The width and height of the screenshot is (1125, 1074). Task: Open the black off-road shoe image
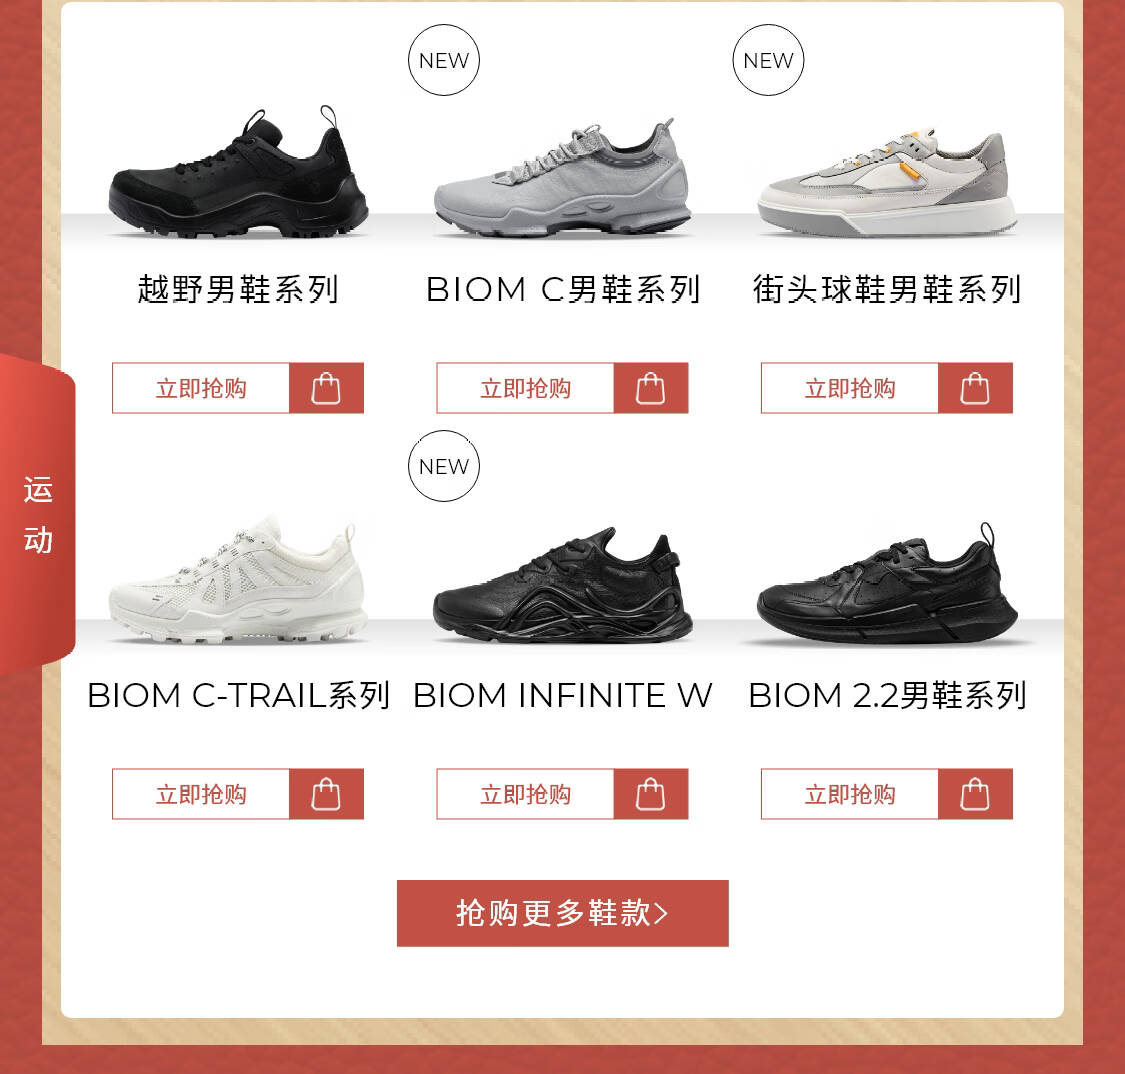[238, 172]
